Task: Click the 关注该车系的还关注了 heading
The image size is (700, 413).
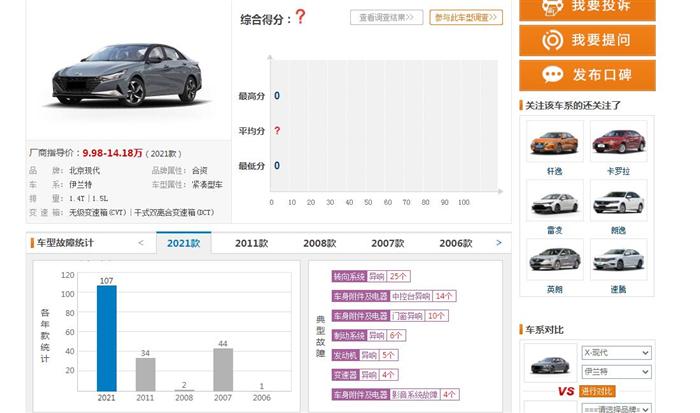Action: click(x=573, y=106)
